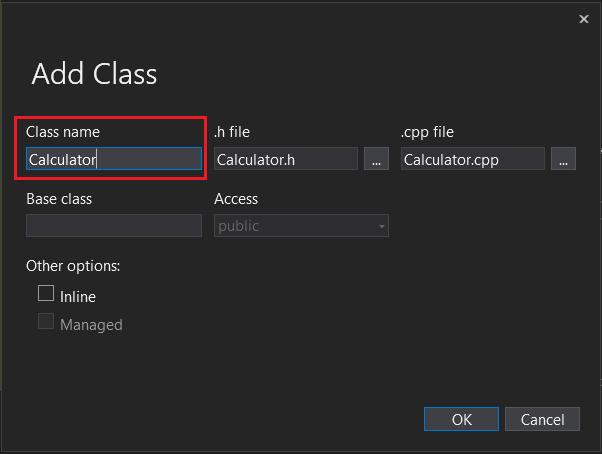Expand the Access dropdown arrow

click(x=381, y=226)
